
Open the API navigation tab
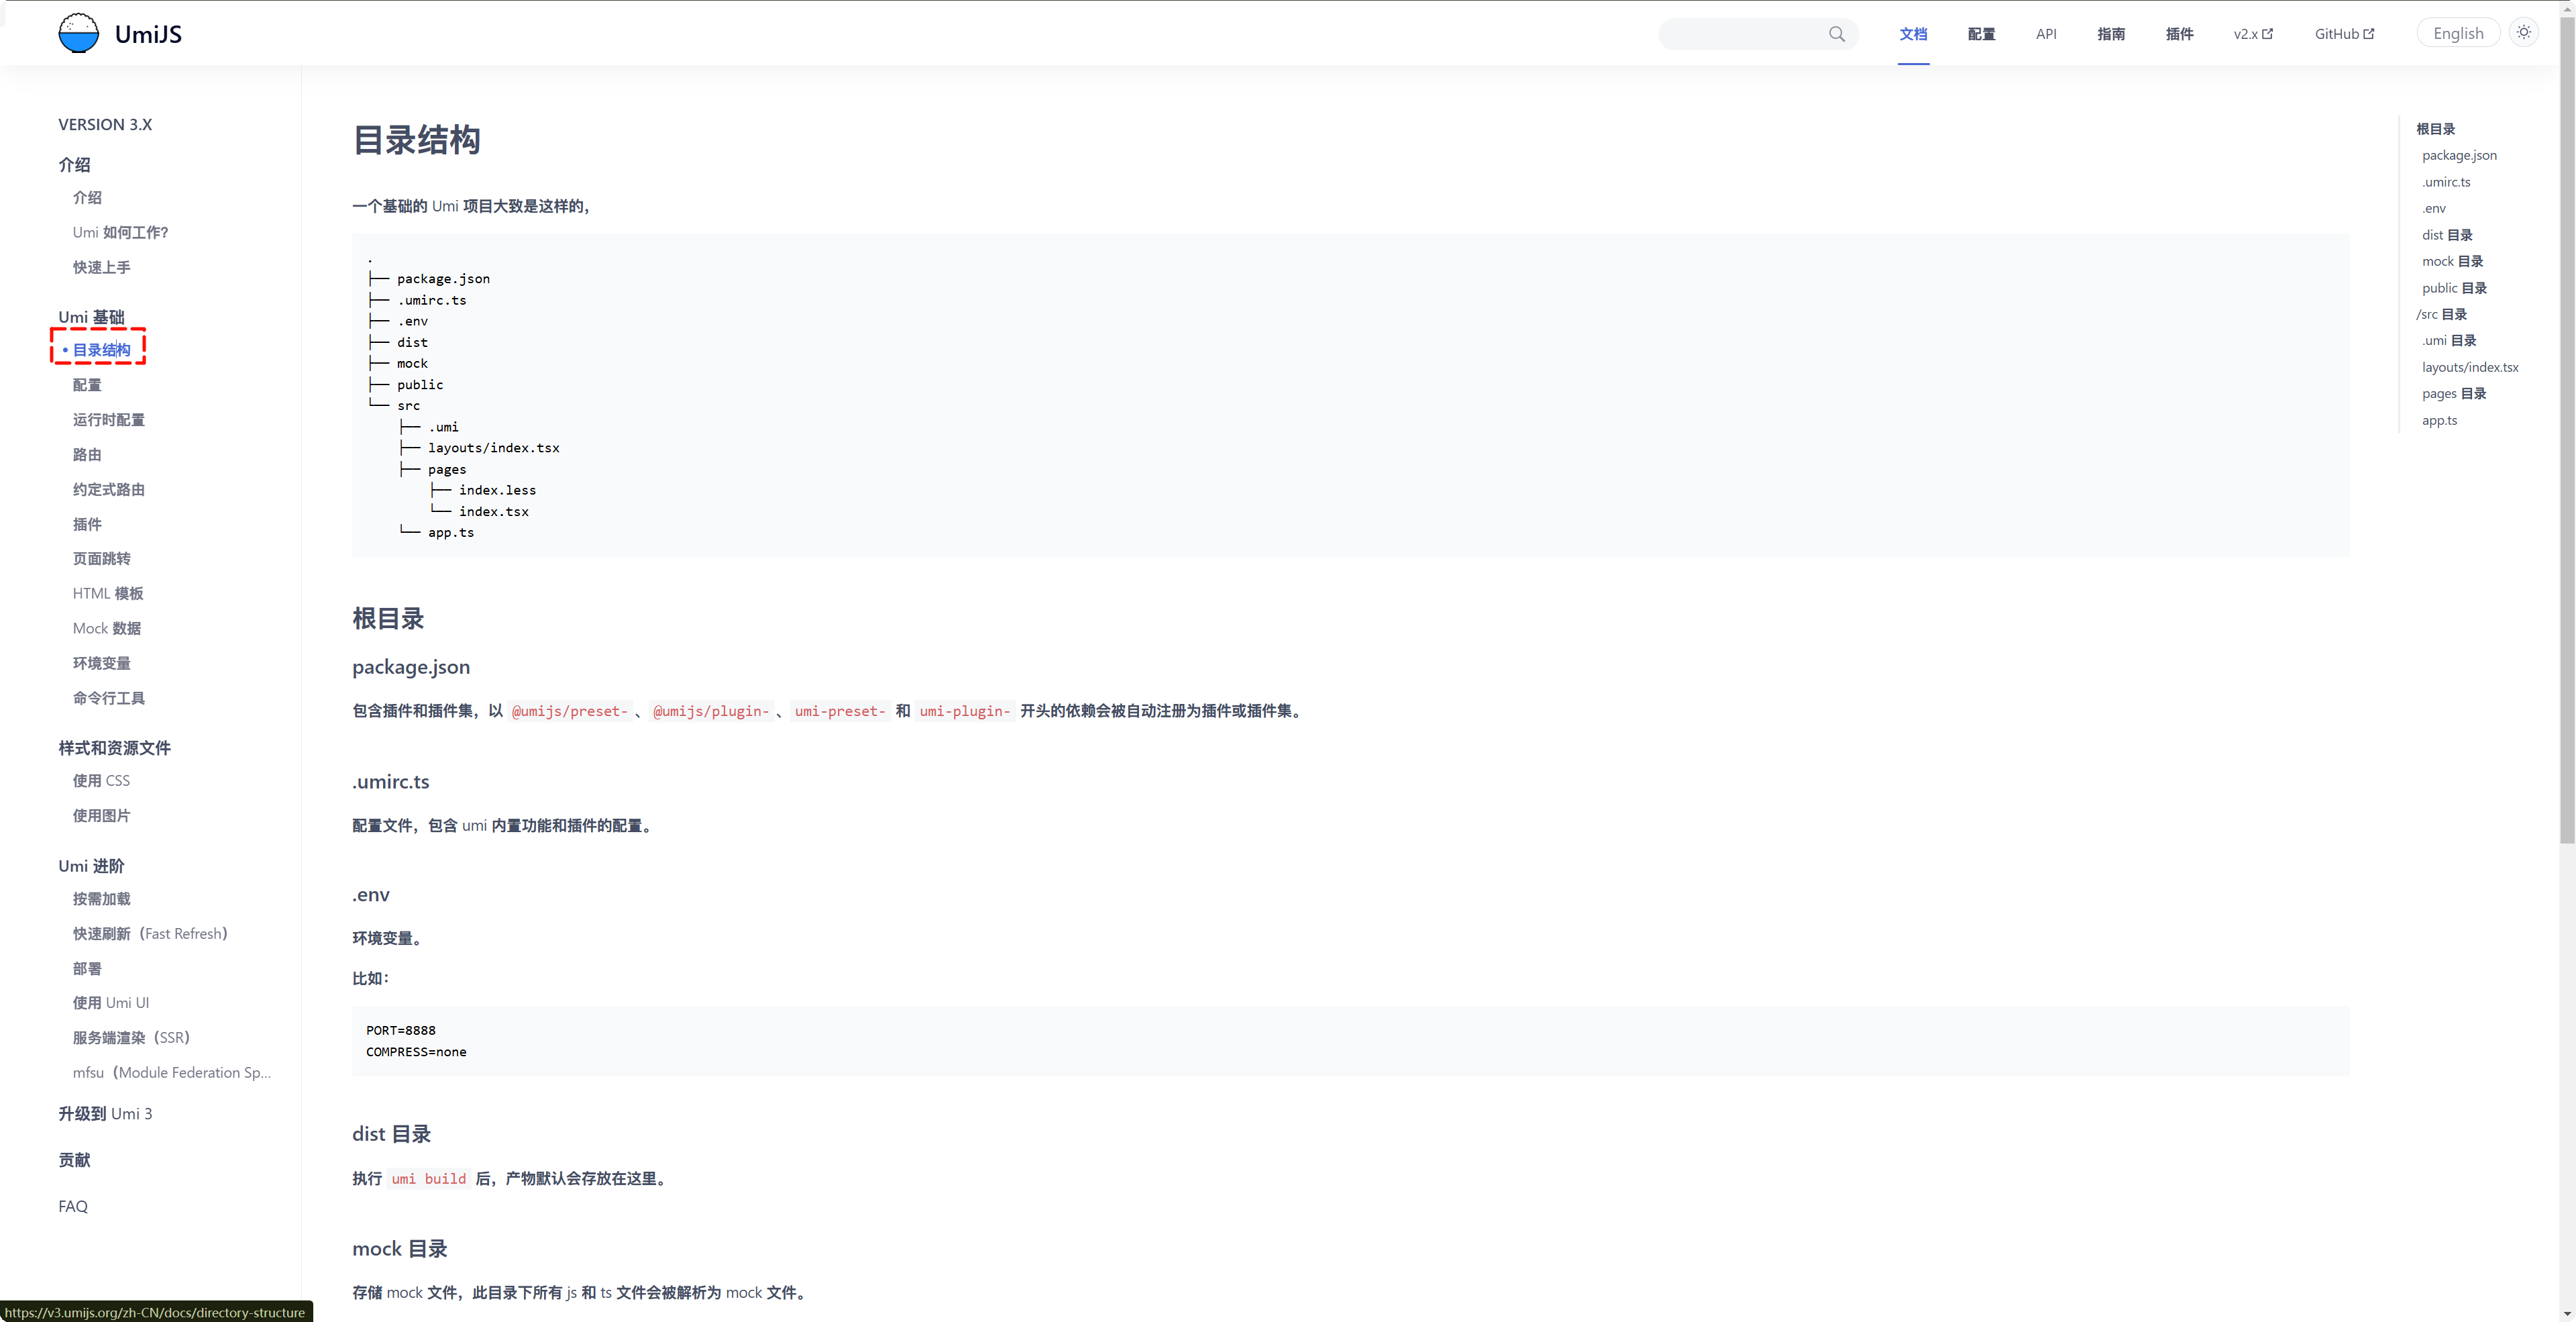[x=2045, y=34]
